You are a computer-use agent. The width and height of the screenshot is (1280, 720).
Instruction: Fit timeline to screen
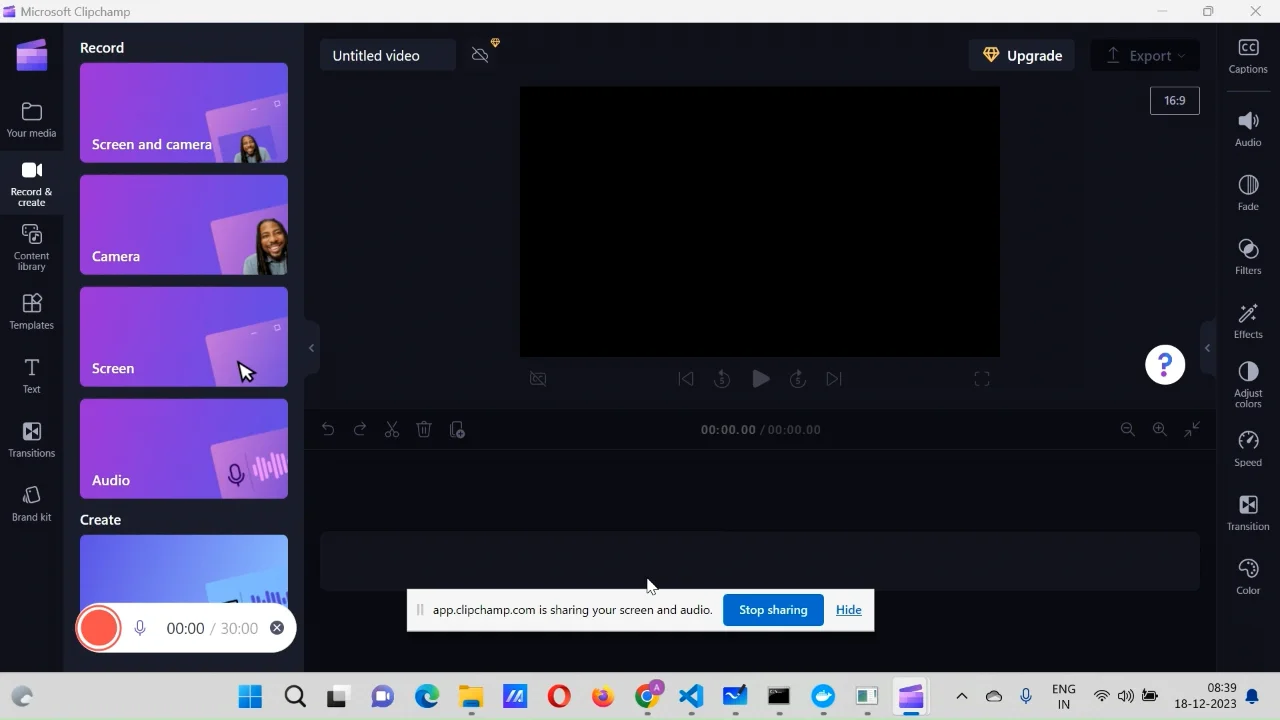click(1192, 429)
